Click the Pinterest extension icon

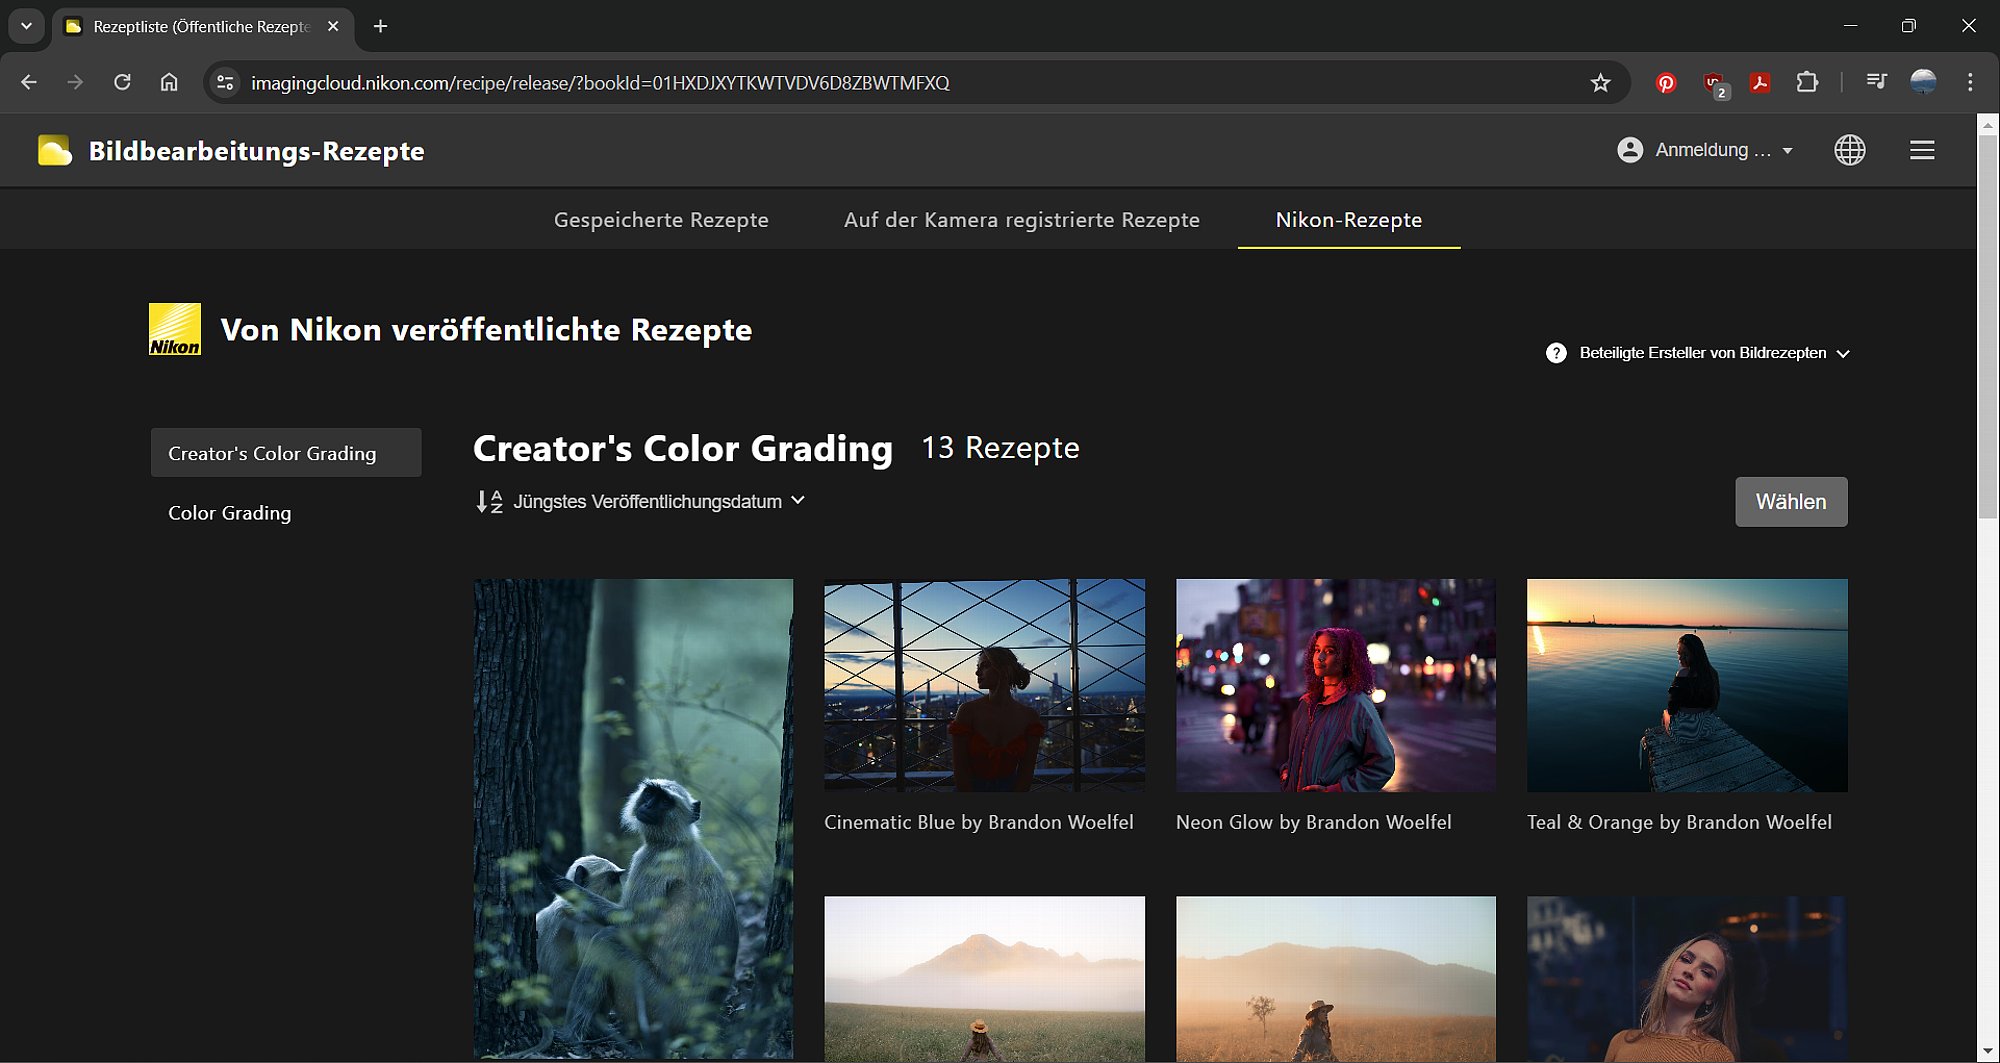pyautogui.click(x=1665, y=83)
